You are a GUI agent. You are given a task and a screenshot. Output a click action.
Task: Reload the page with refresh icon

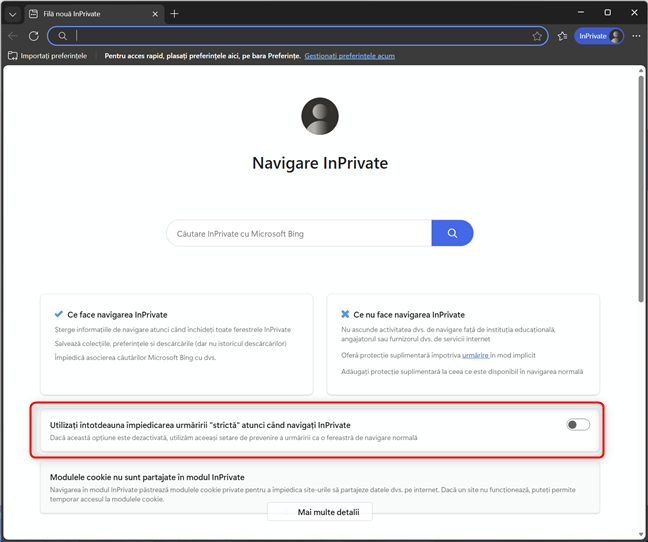tap(34, 36)
